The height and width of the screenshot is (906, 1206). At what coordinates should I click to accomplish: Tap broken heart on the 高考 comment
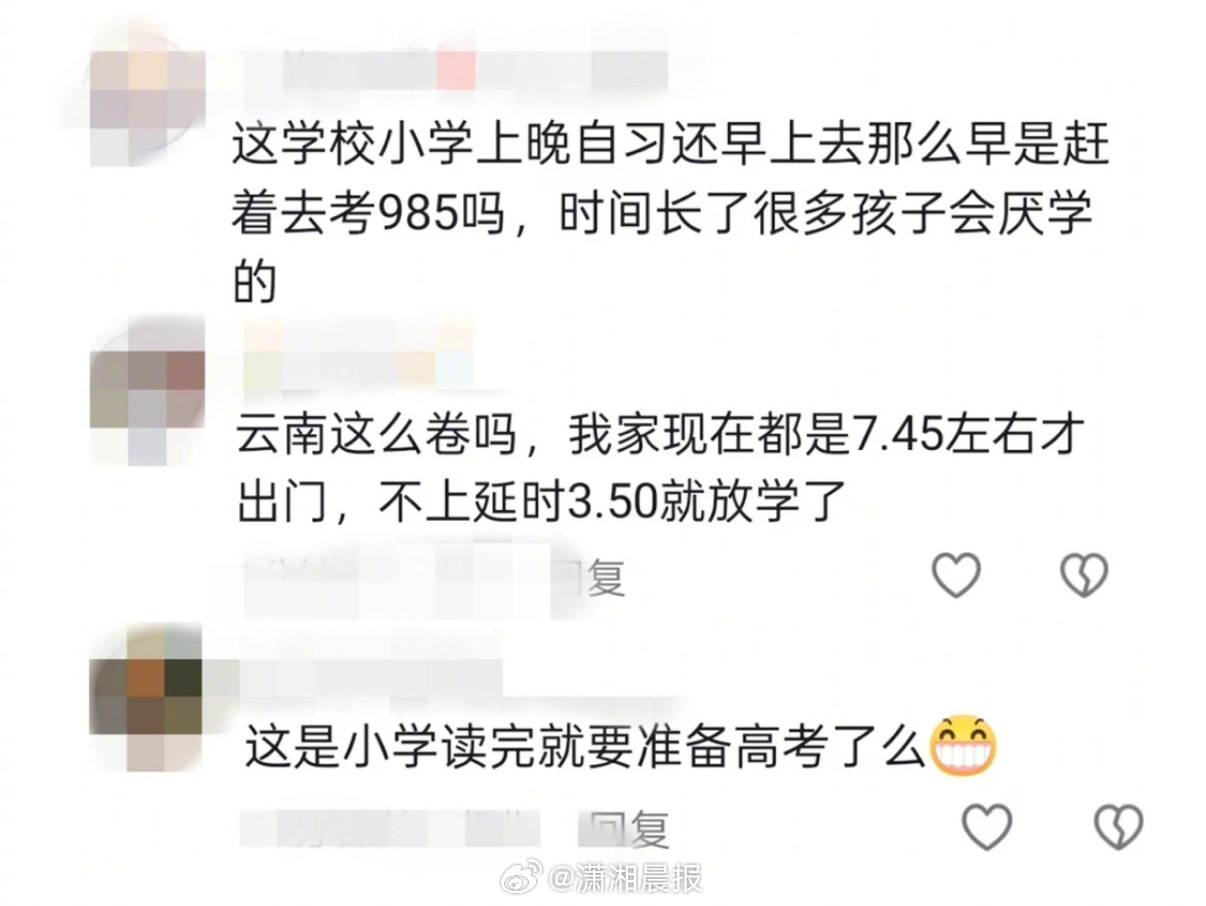point(1118,827)
